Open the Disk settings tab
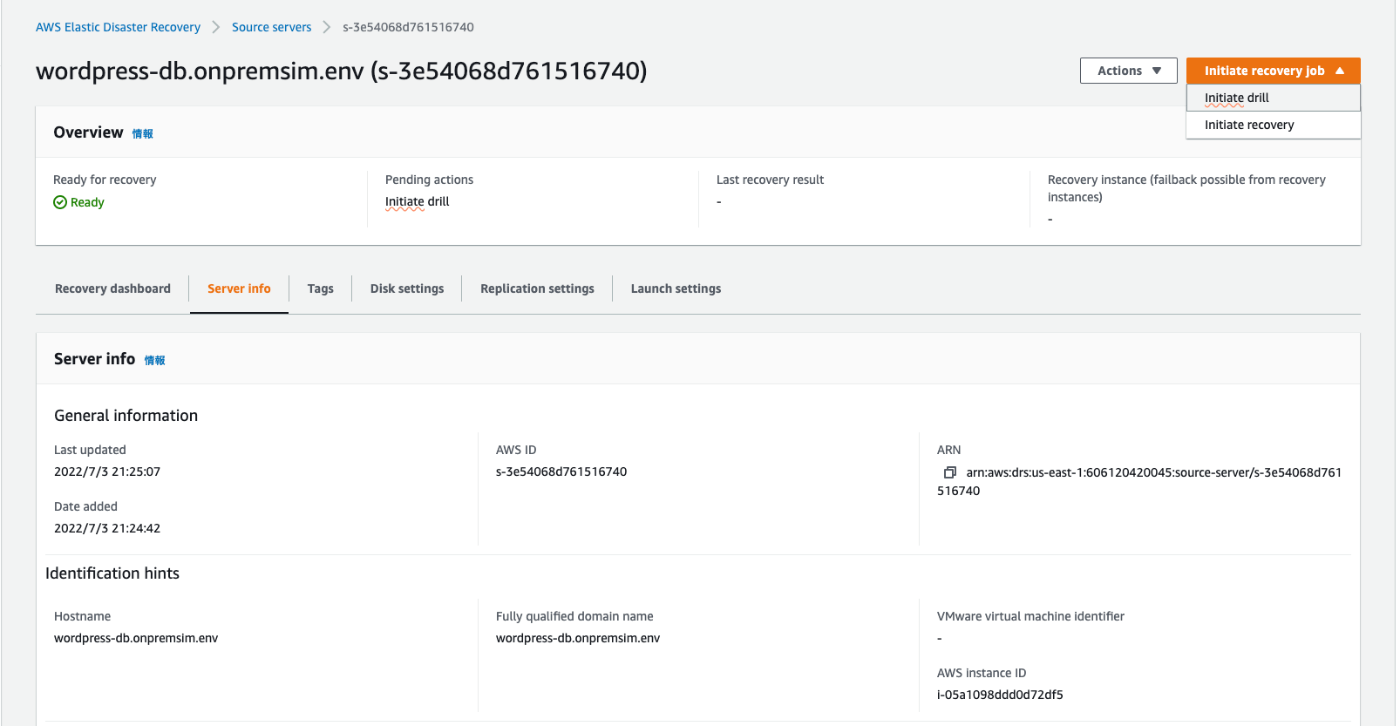 [x=407, y=289]
